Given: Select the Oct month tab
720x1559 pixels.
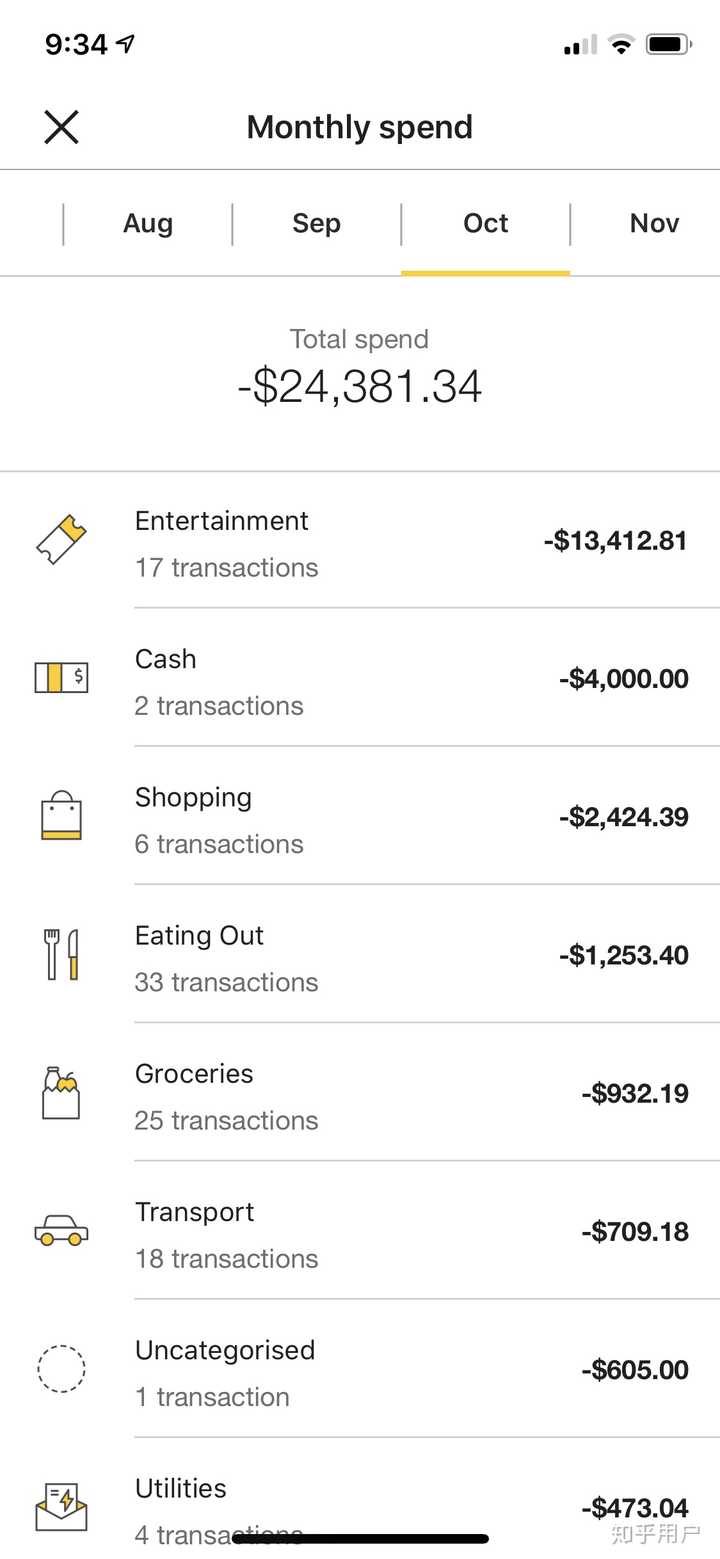Looking at the screenshot, I should click(486, 223).
